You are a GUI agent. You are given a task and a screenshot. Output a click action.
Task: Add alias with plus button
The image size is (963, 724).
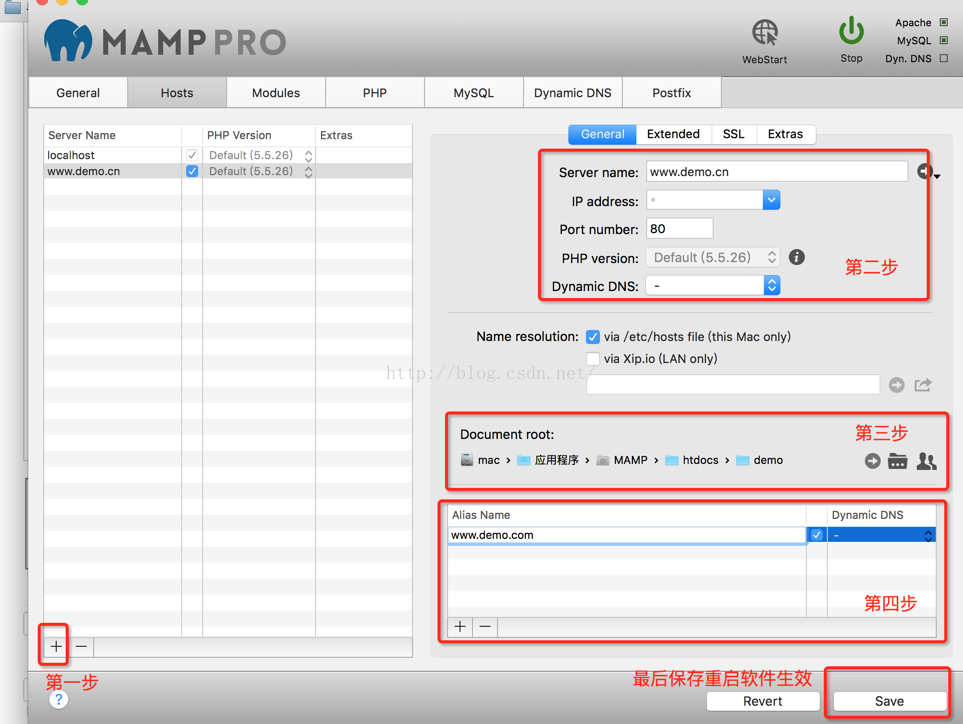[460, 626]
